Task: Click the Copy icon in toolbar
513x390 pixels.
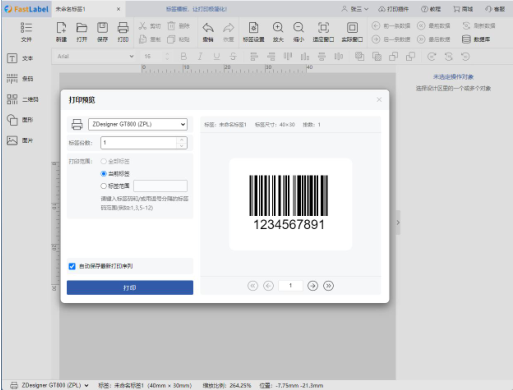Action: [x=142, y=39]
